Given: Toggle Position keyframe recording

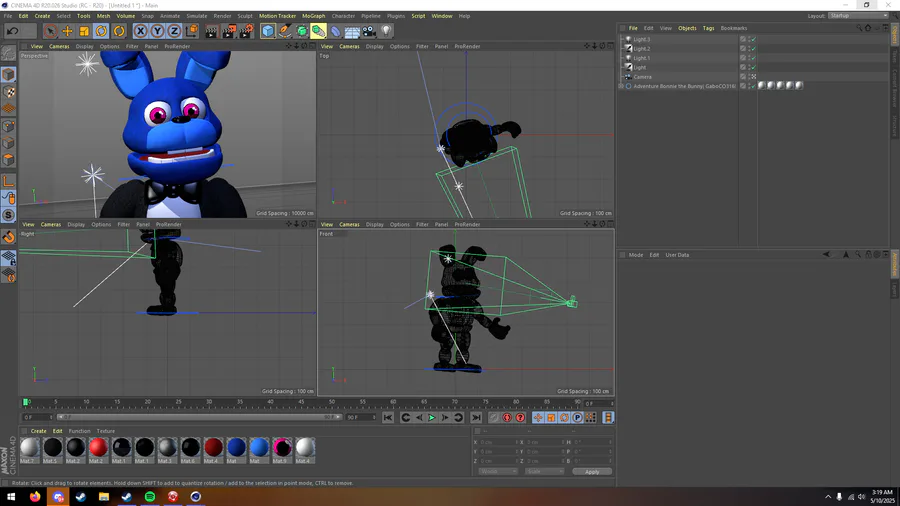Looking at the screenshot, I should 538,418.
